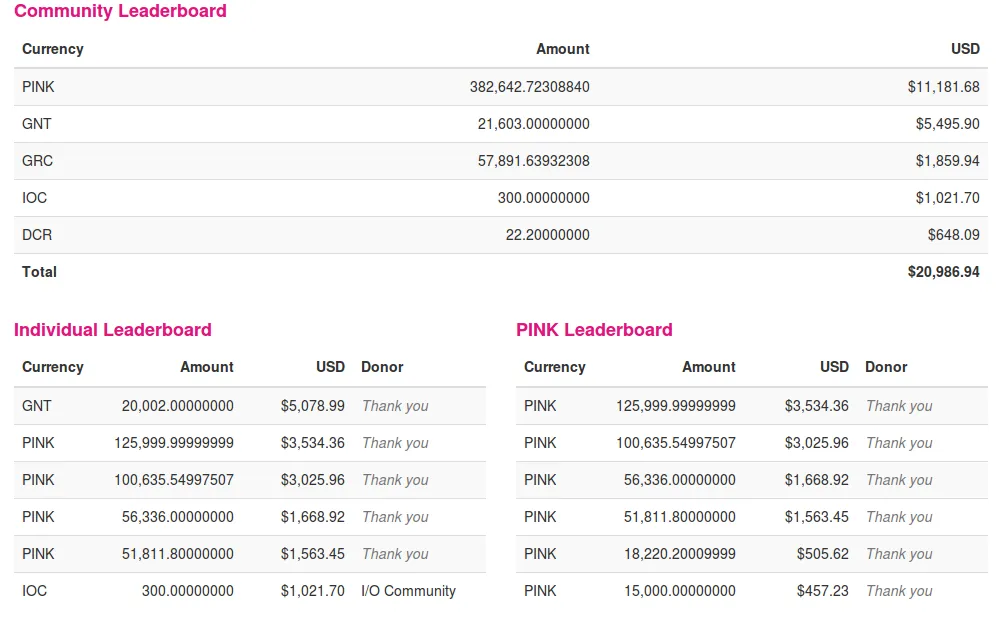Select the Individual Leaderboard heading
This screenshot has width=1000, height=623.
113,330
